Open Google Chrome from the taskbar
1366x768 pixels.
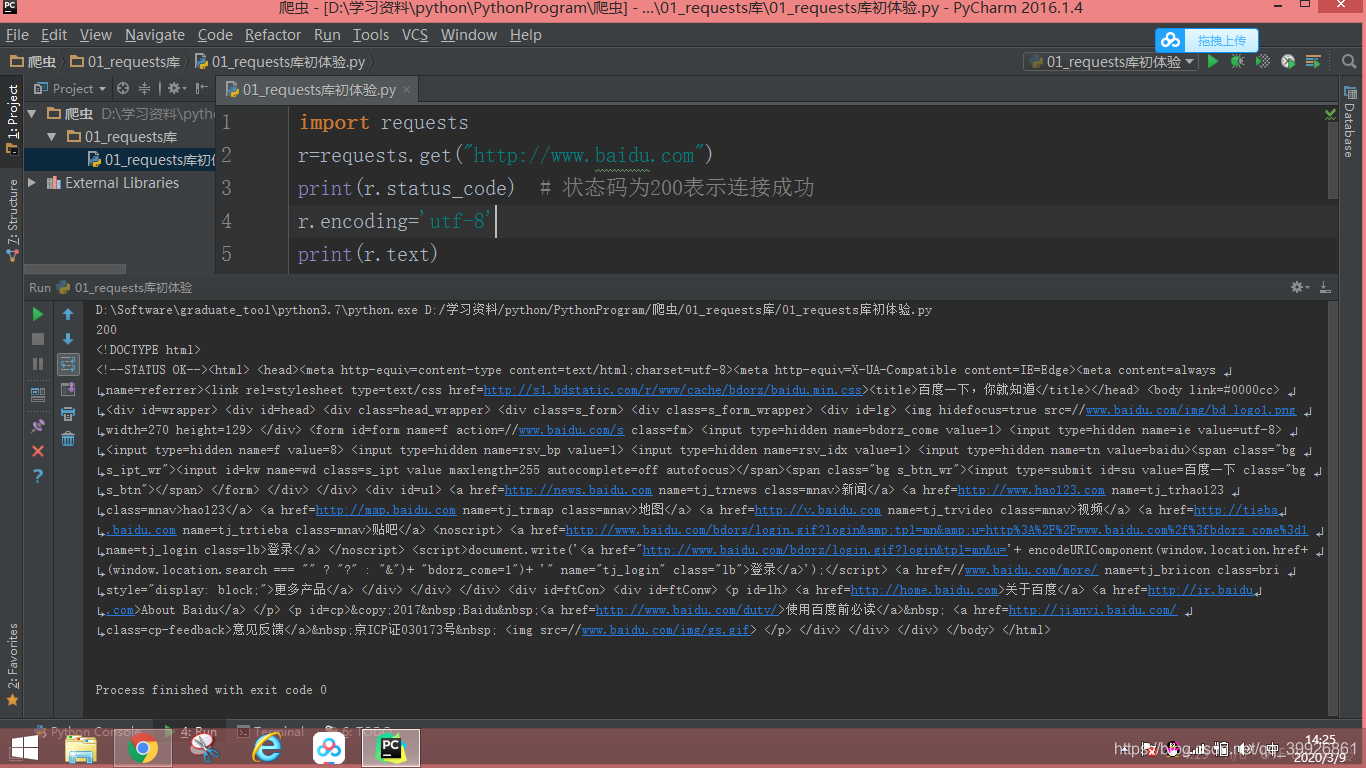tap(143, 748)
